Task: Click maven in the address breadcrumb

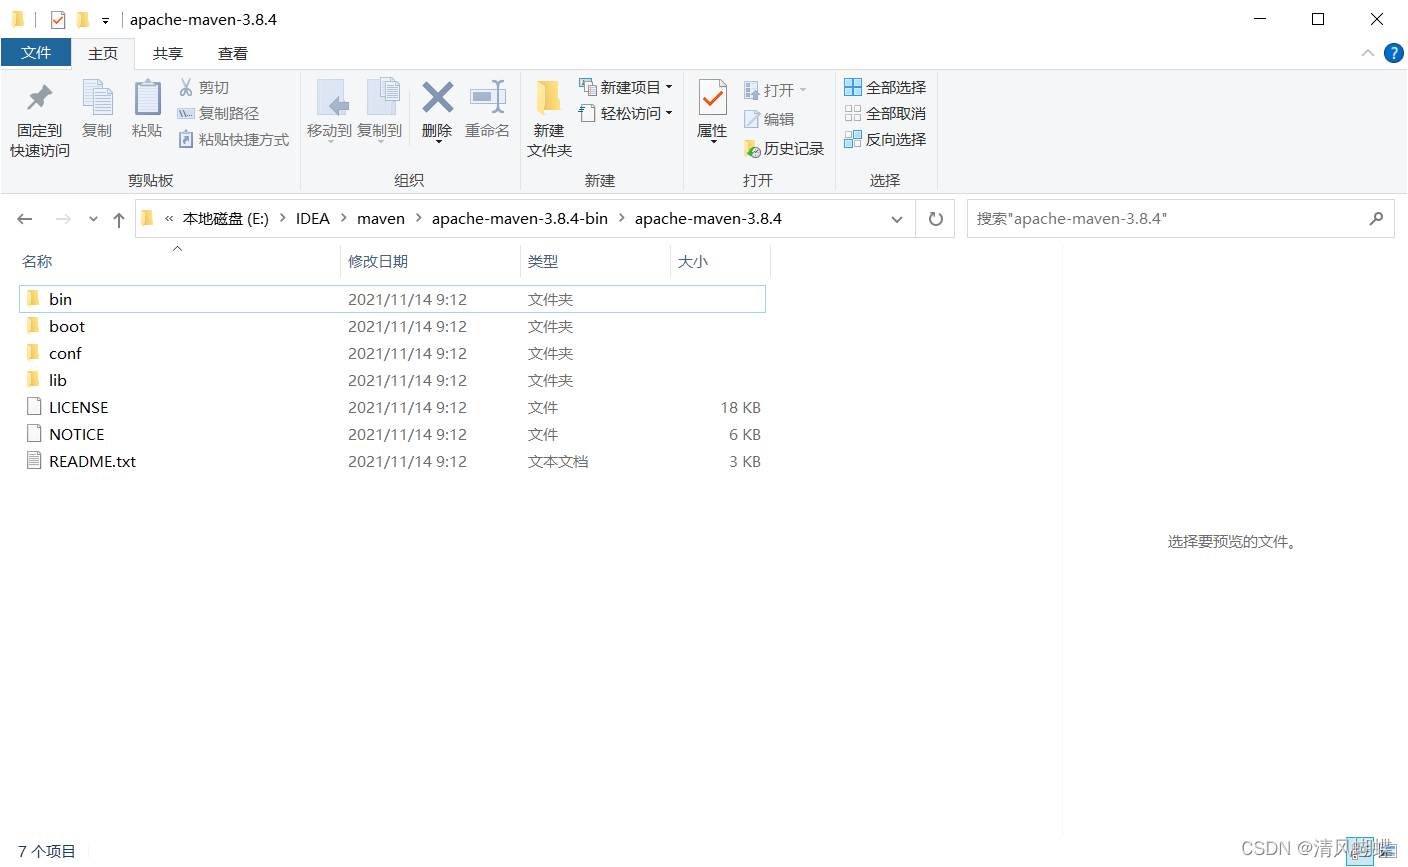Action: [381, 218]
